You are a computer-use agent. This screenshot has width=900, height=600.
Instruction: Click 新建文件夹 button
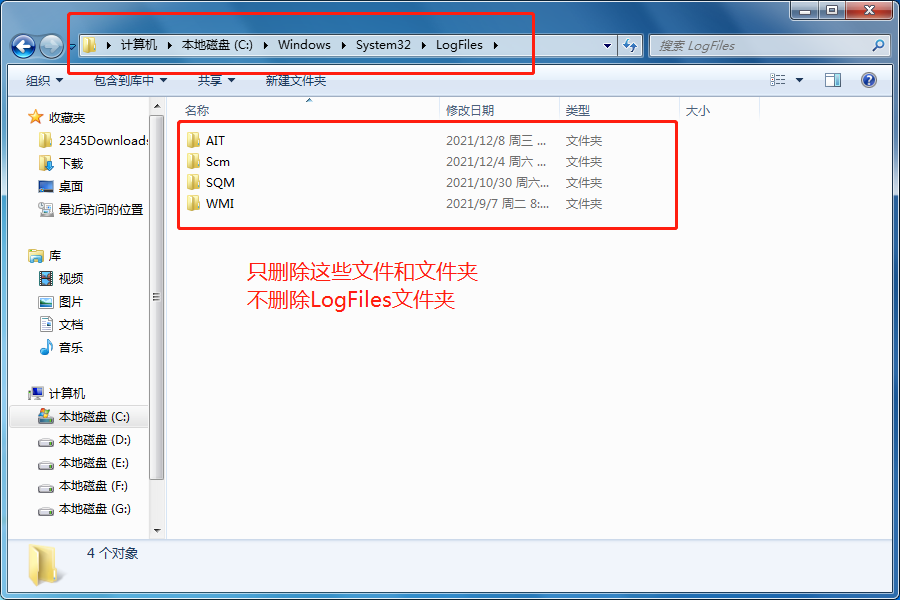(296, 80)
